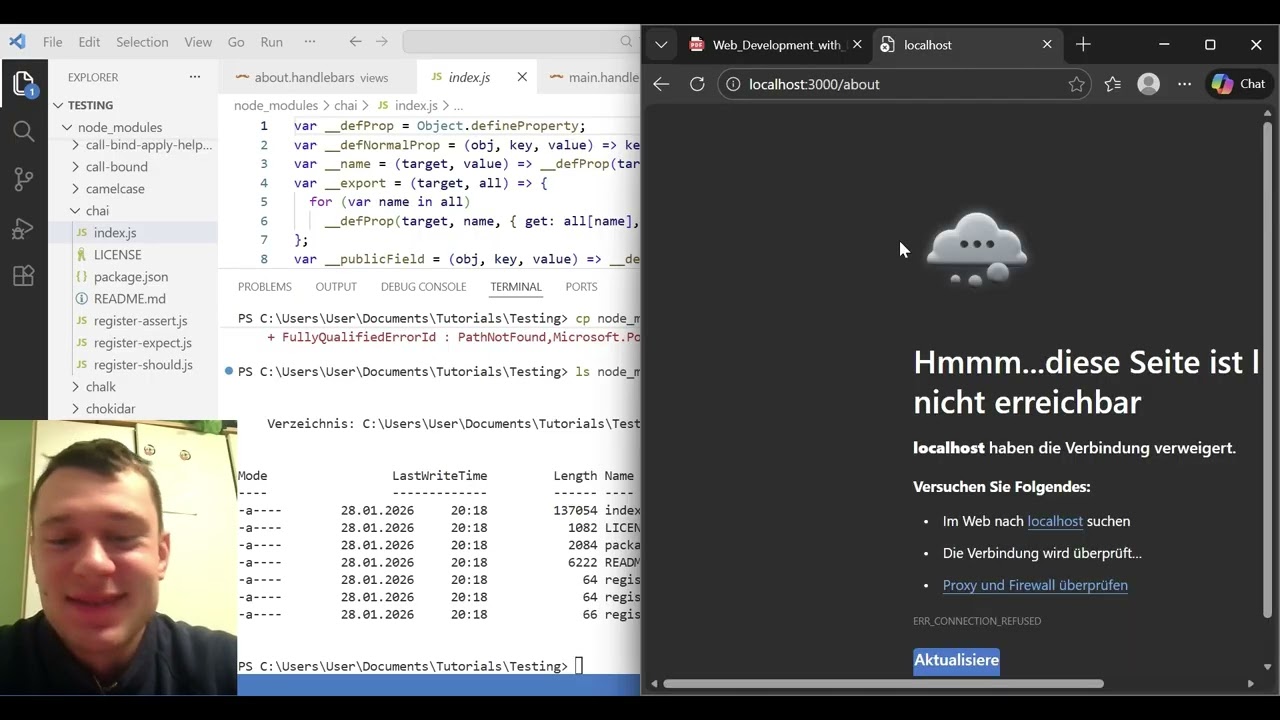Click the node_modules breadcrumb segment
Screen dimensions: 1280x720
click(x=276, y=105)
